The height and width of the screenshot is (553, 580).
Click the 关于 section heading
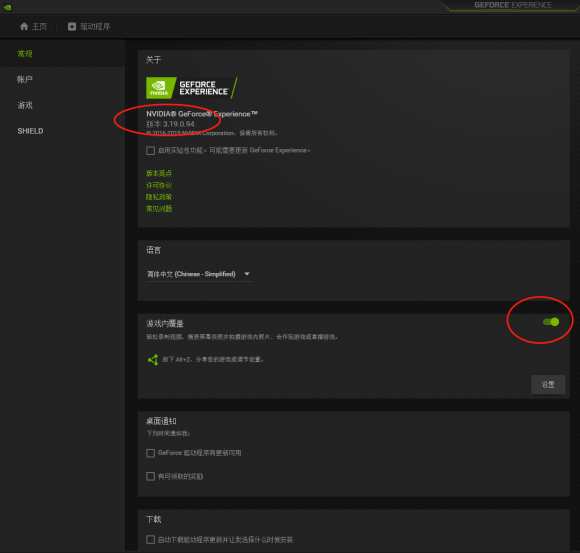154,60
